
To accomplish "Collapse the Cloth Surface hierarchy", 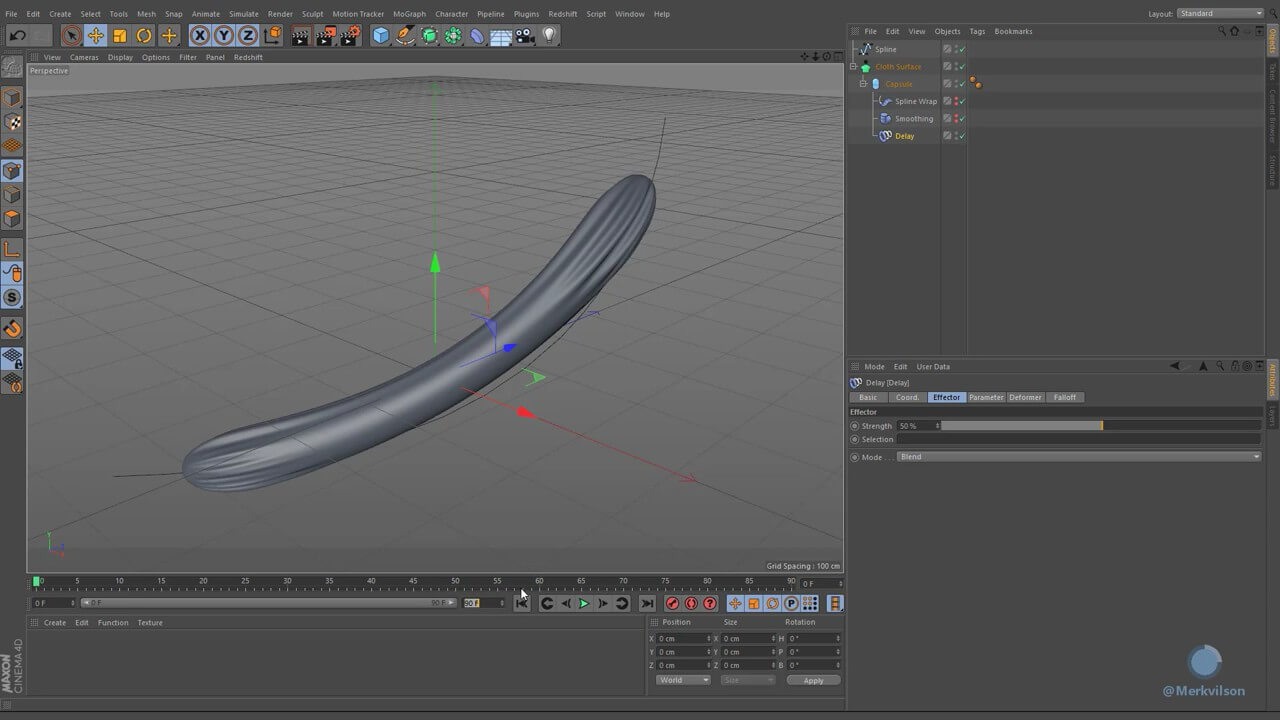I will click(853, 67).
